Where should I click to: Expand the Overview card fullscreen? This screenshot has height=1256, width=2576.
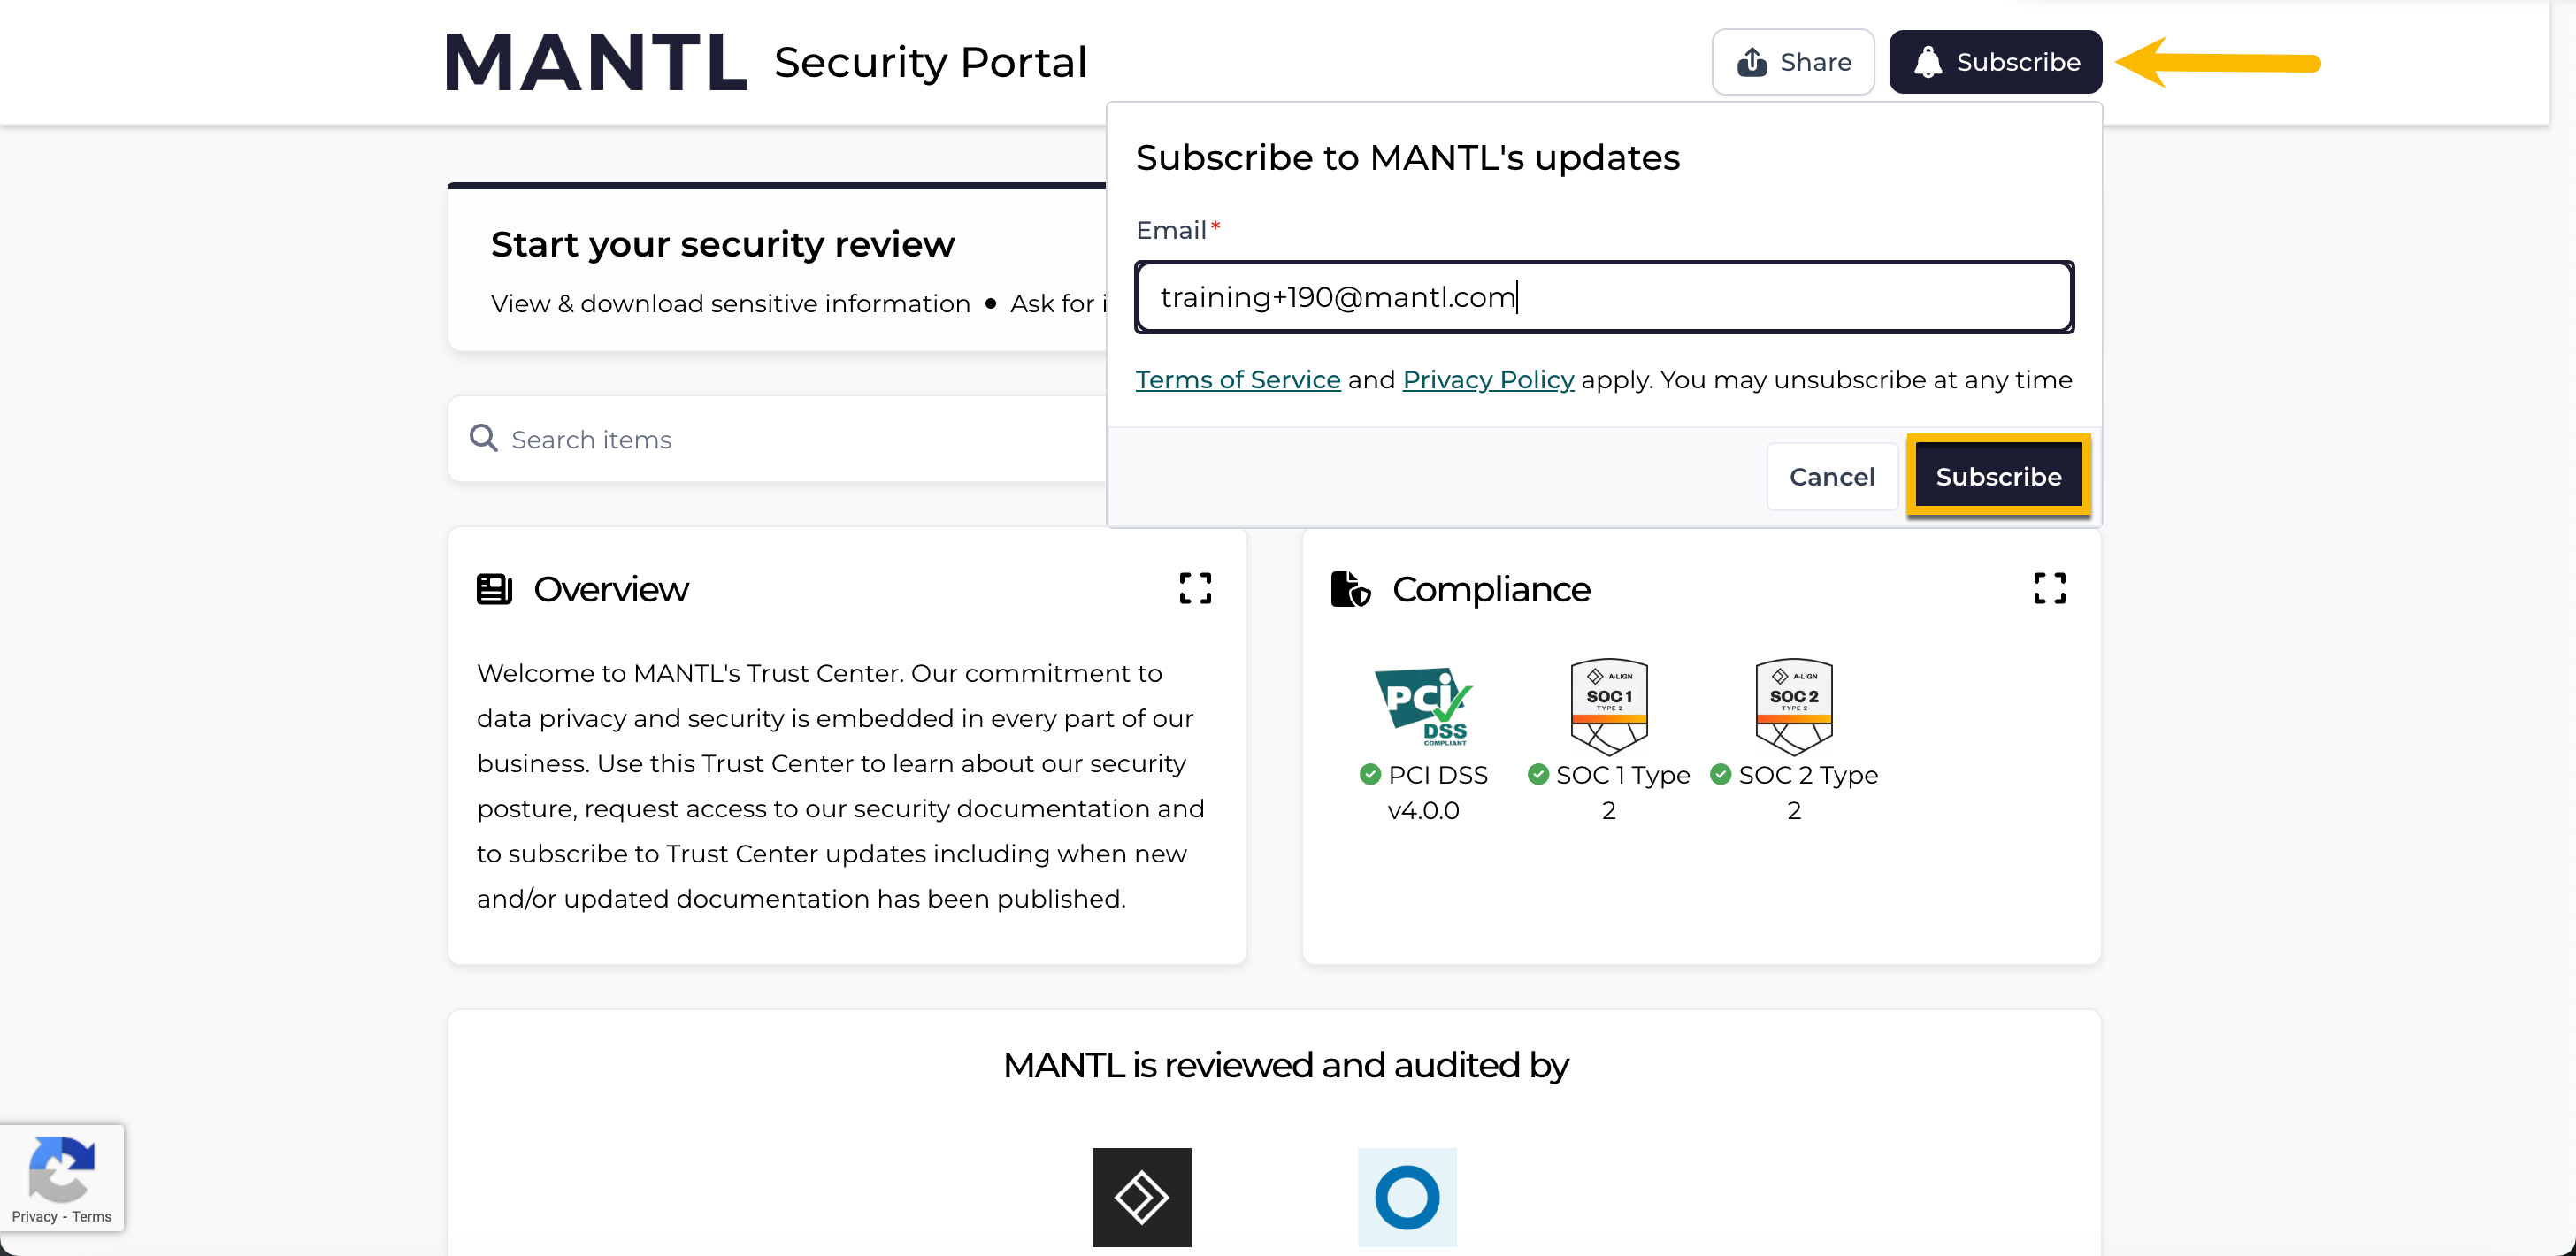tap(1195, 588)
